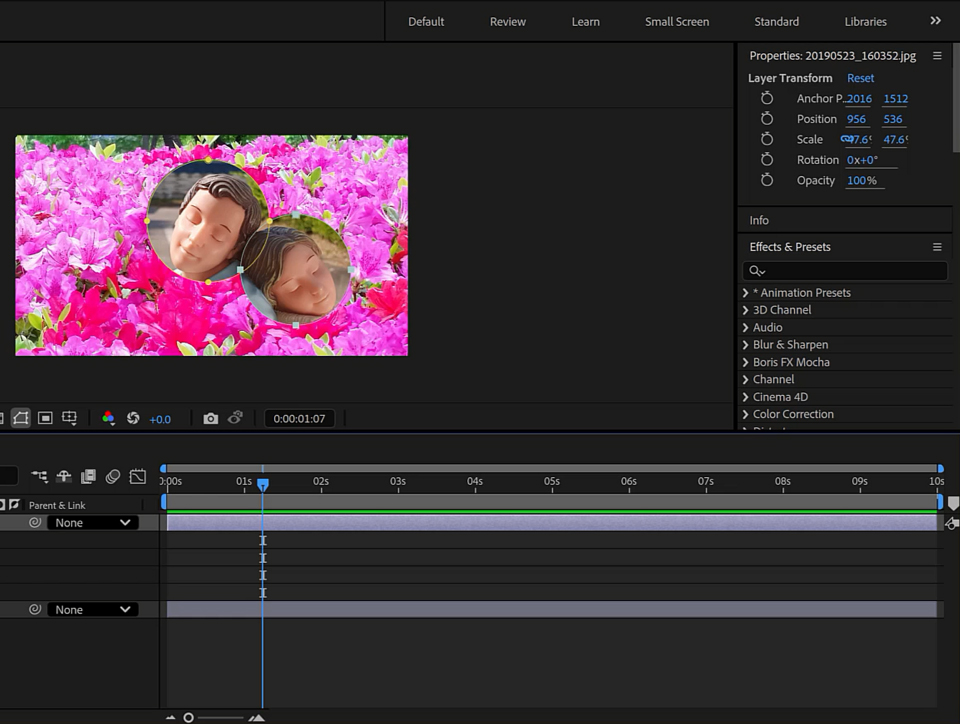Click the Reset link for Layer Transform
Screen dimensions: 960x724
(x=860, y=78)
